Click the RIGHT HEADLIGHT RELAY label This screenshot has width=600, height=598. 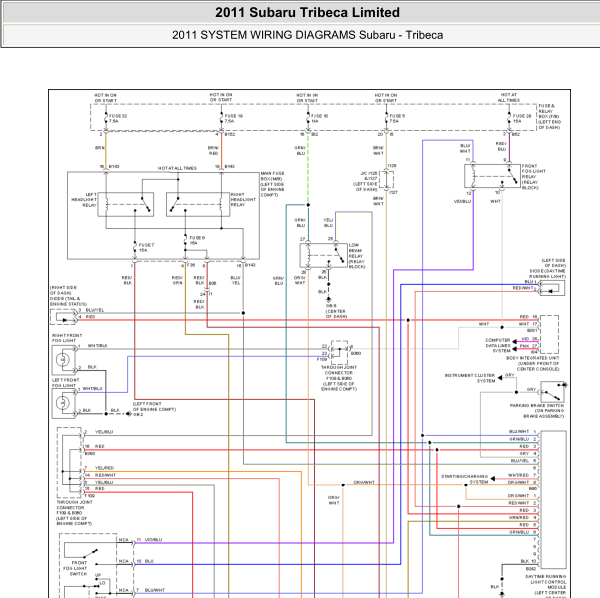coord(243,200)
